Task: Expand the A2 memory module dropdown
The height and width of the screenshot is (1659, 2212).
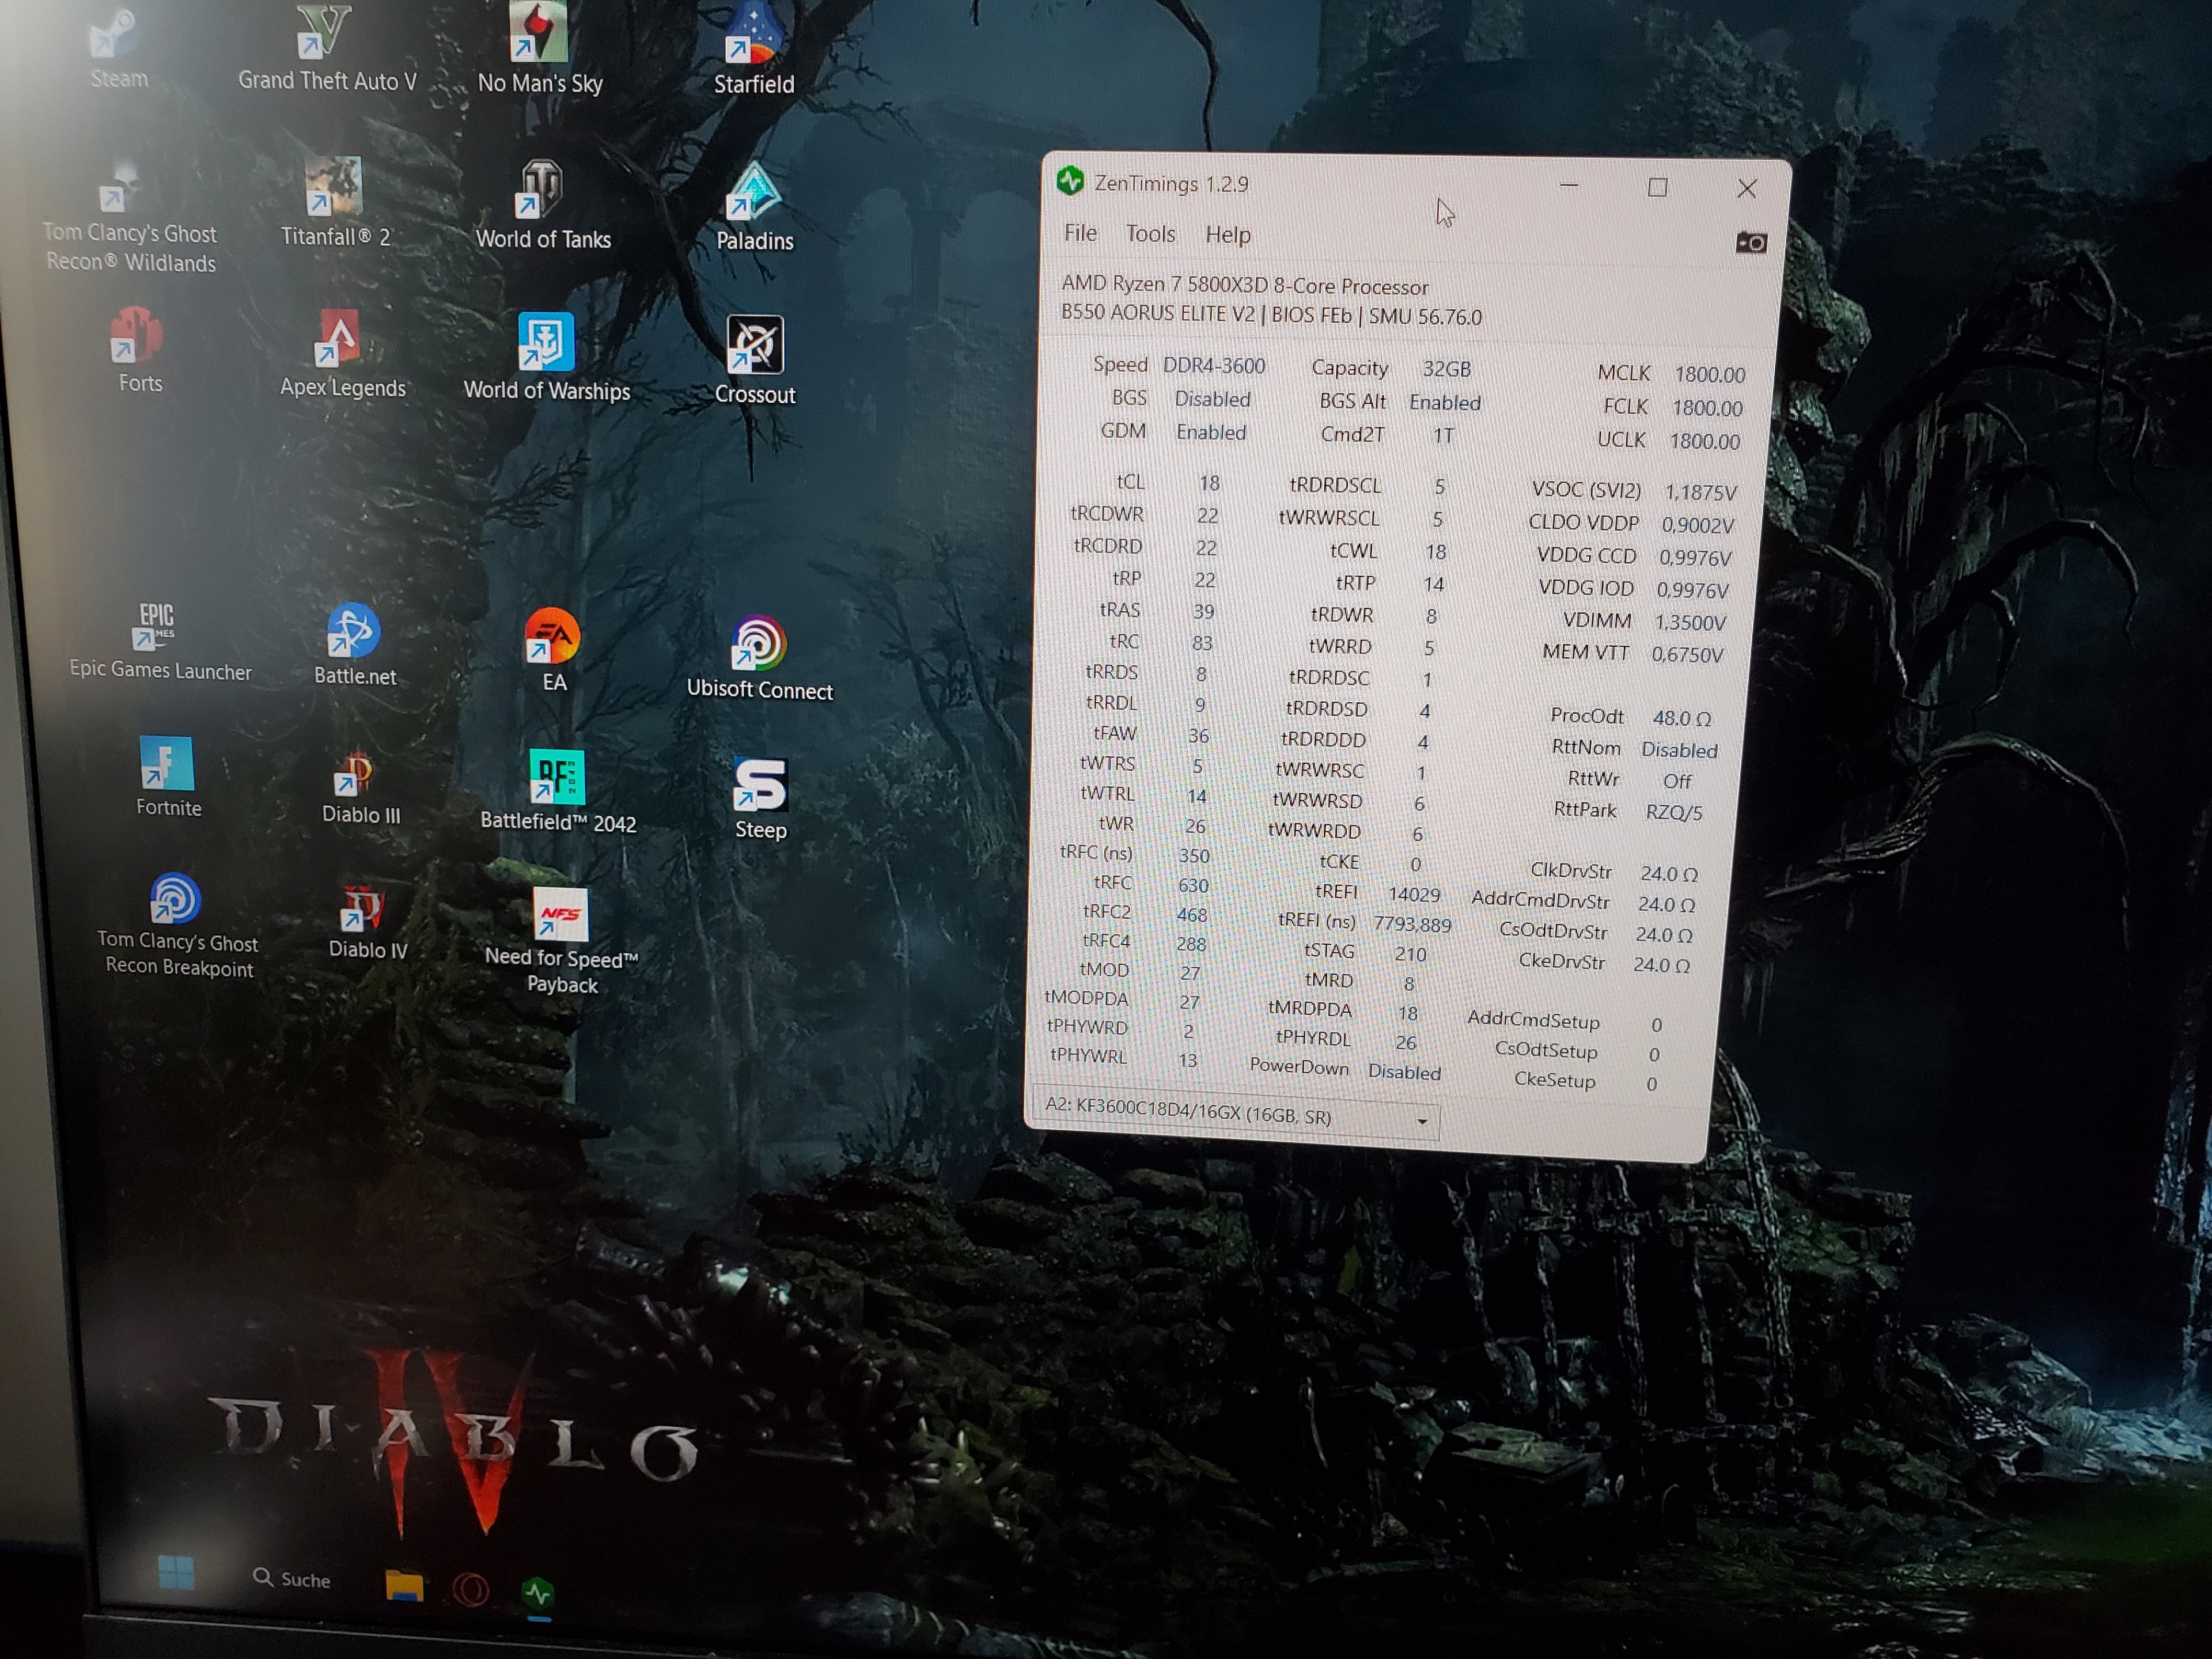Action: 1421,1122
